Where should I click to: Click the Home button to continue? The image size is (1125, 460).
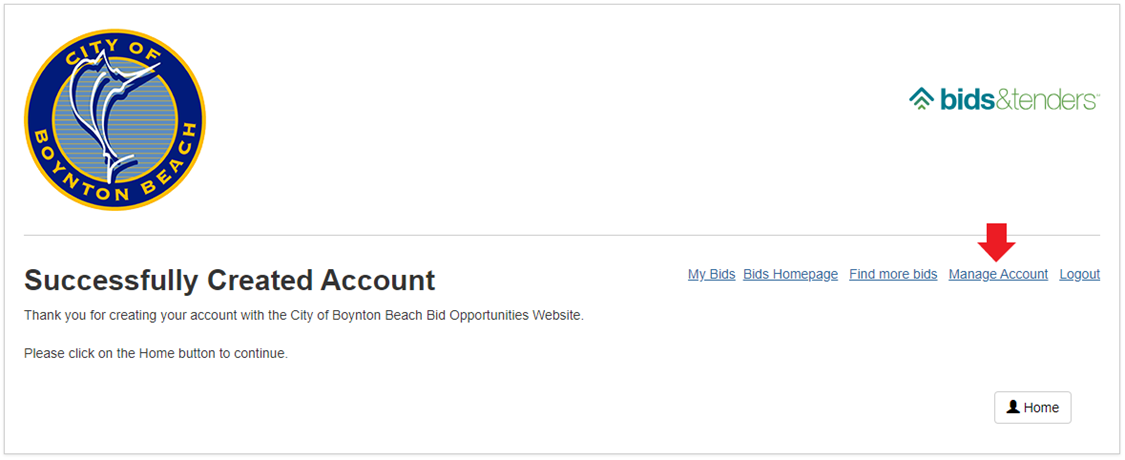tap(1032, 408)
